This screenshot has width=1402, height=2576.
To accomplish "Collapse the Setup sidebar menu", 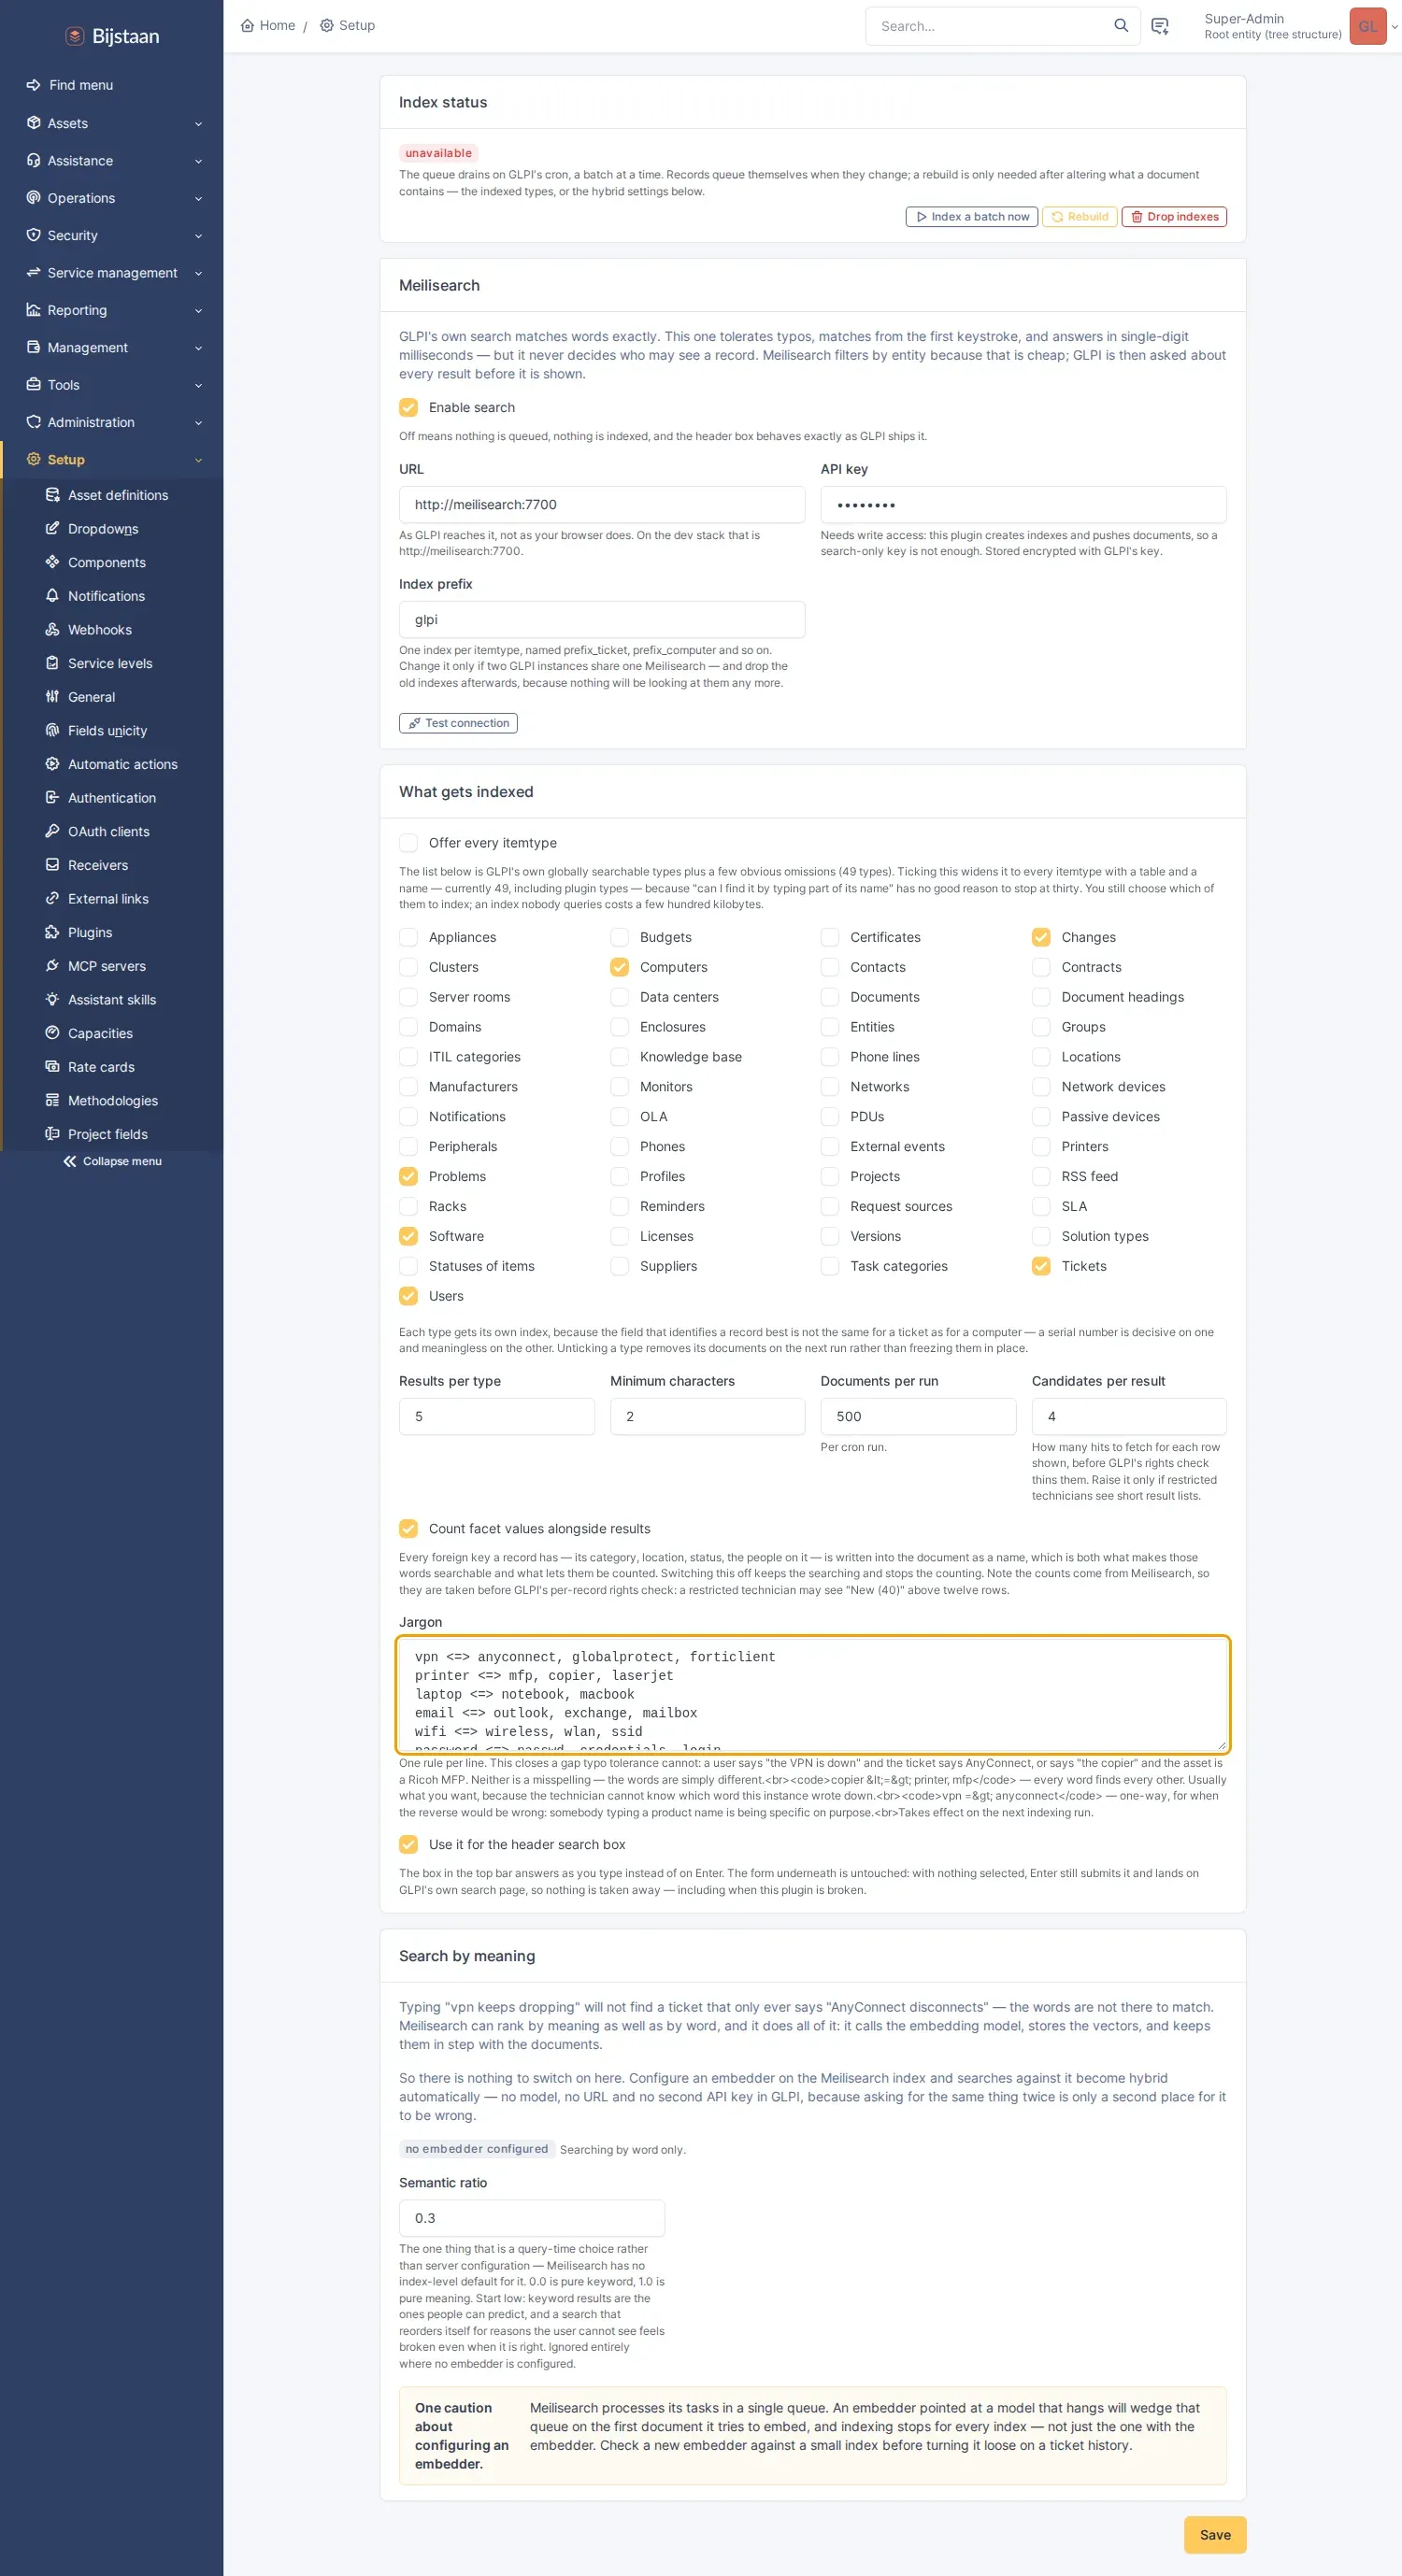I will click(112, 460).
